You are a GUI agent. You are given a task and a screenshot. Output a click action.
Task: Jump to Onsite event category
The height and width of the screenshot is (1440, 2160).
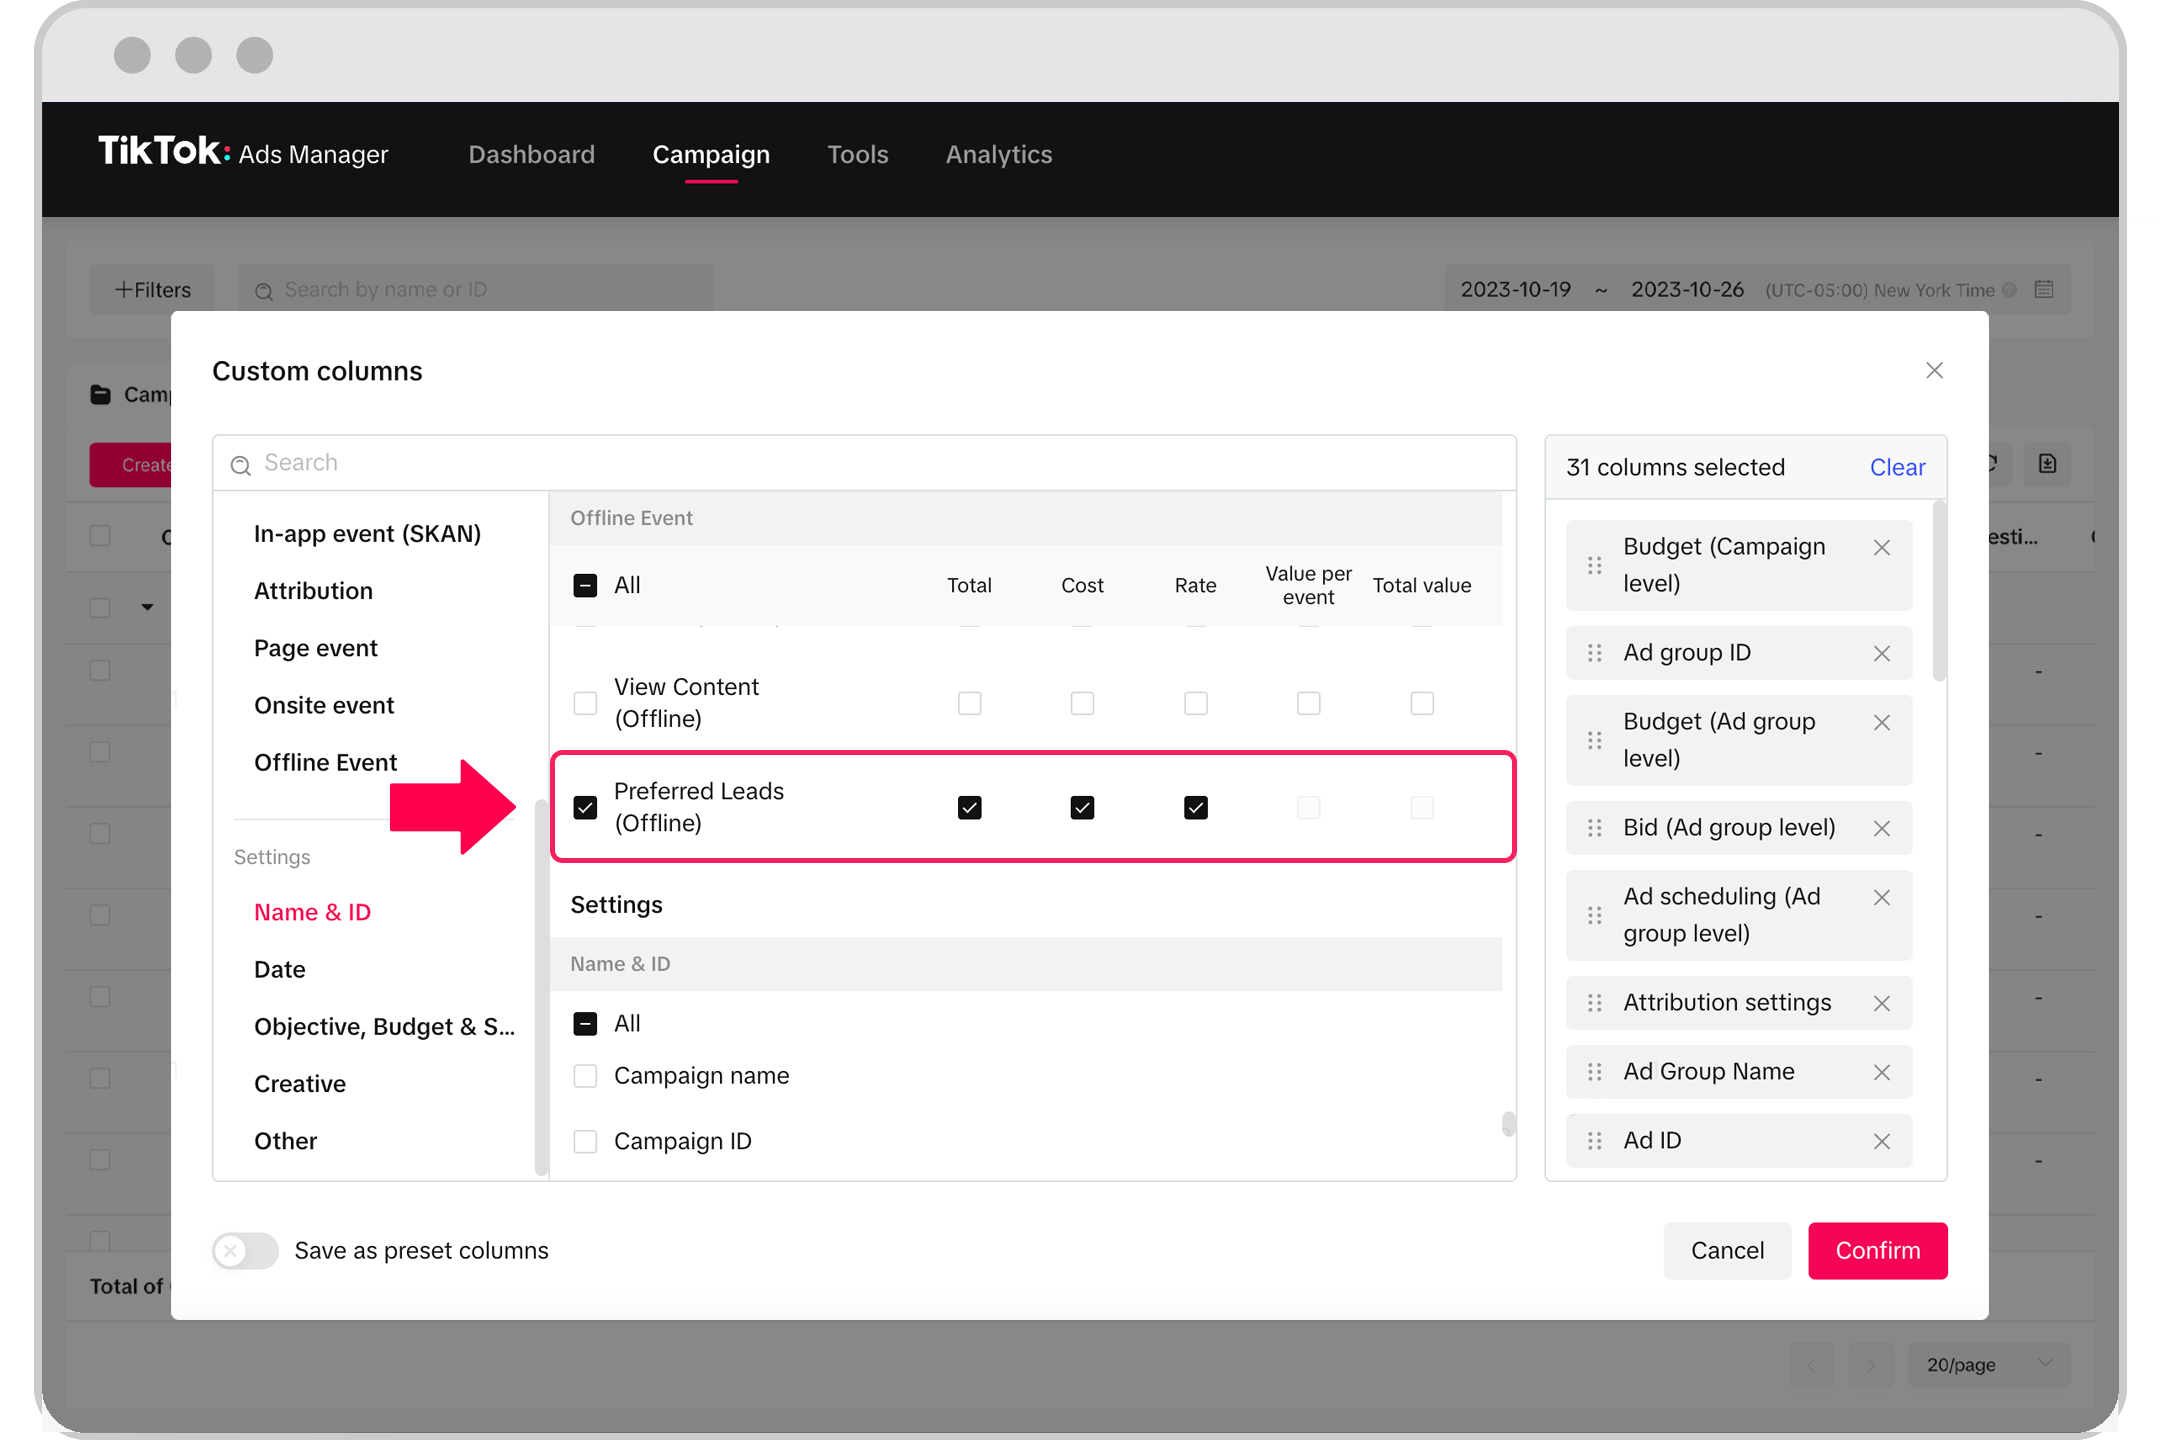[x=324, y=705]
